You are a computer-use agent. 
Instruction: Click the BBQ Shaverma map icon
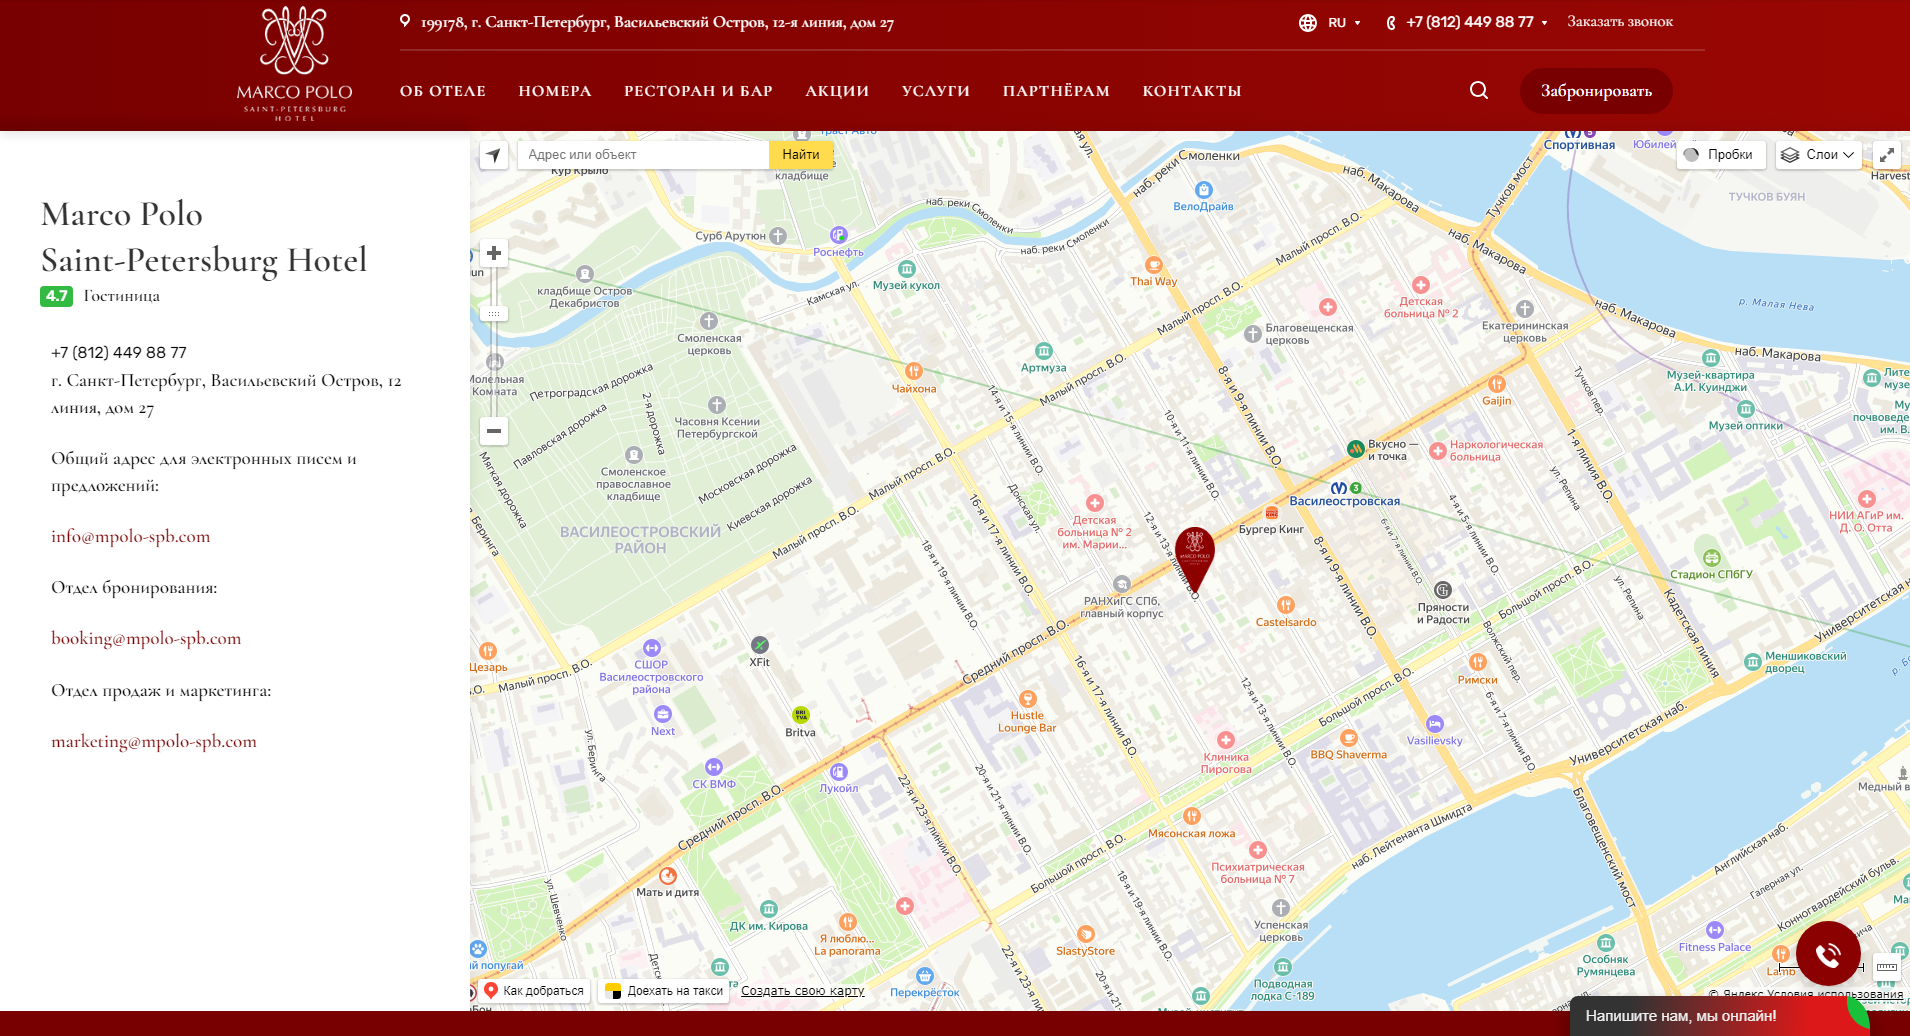point(1348,738)
